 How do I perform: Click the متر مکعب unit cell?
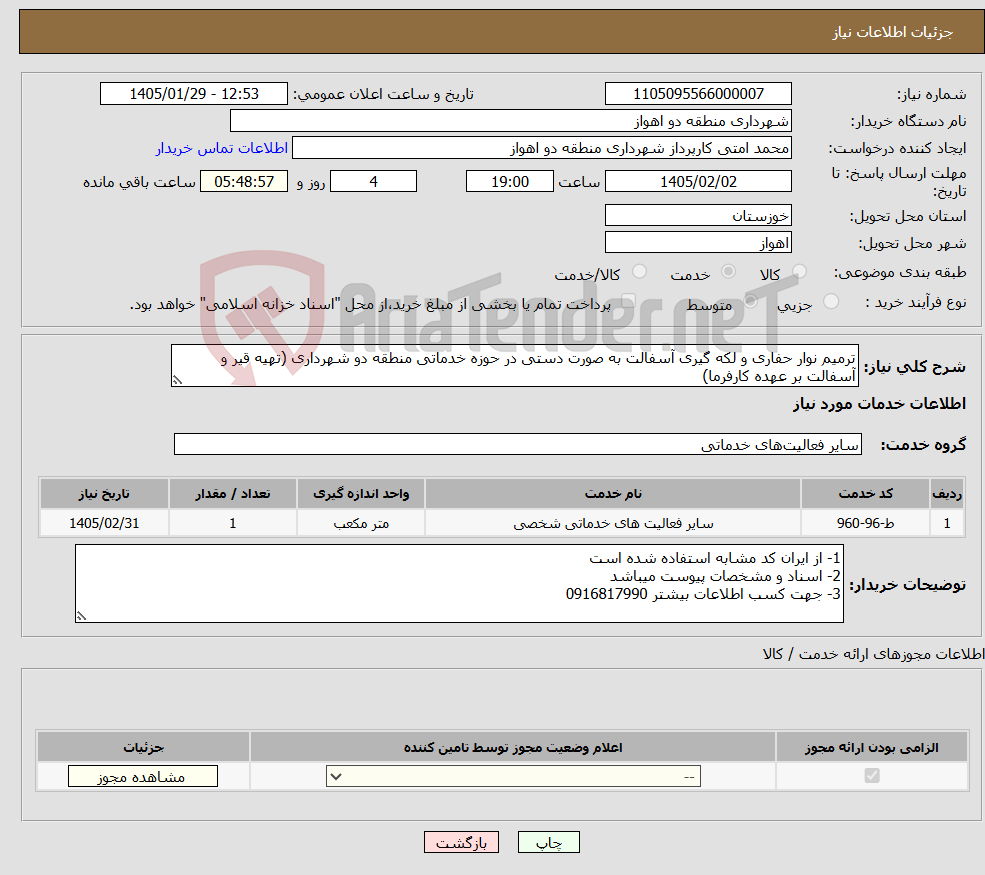[361, 523]
